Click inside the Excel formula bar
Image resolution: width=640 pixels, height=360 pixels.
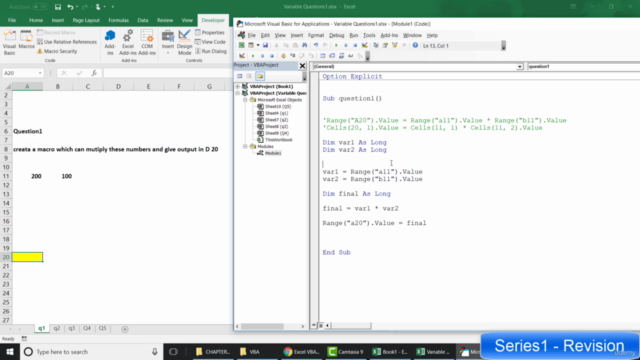point(167,73)
